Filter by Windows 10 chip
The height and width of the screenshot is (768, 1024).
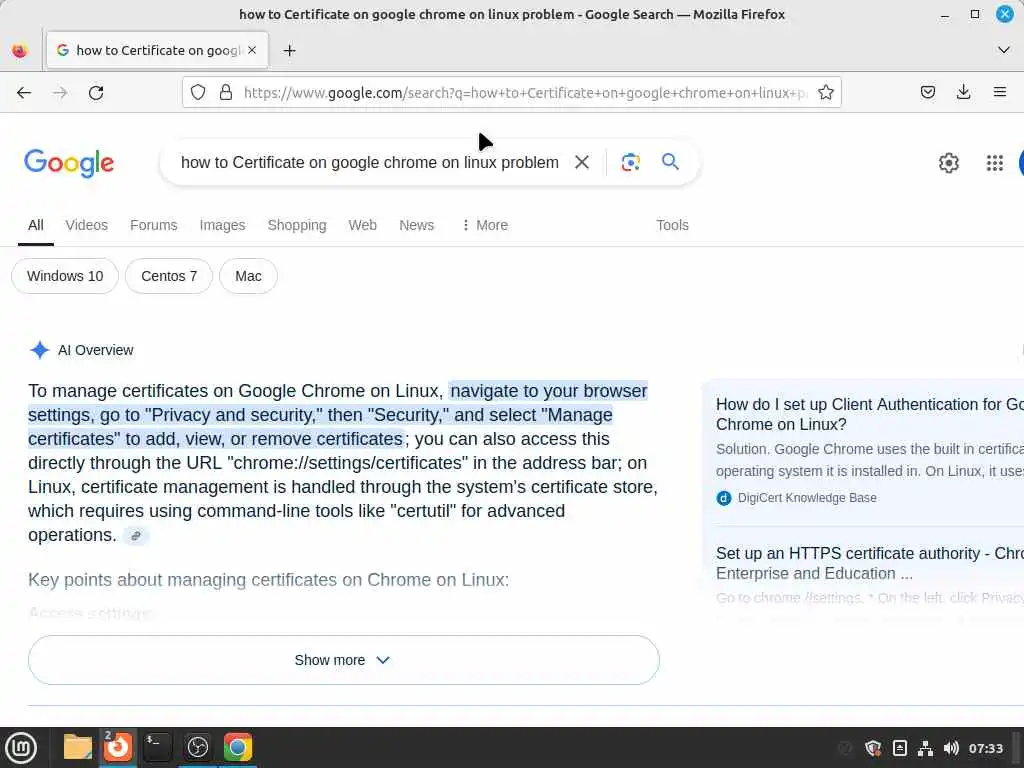tap(65, 276)
